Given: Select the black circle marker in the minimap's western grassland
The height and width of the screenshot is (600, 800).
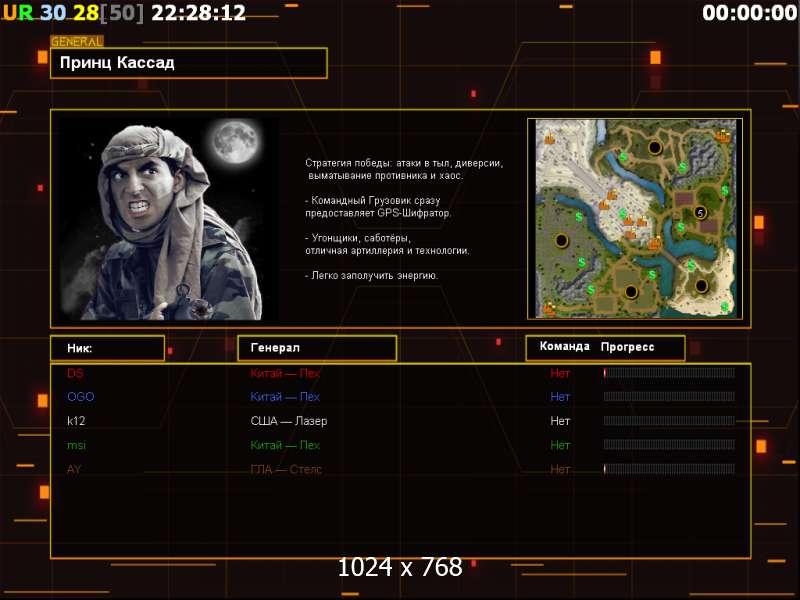Looking at the screenshot, I should [x=561, y=240].
